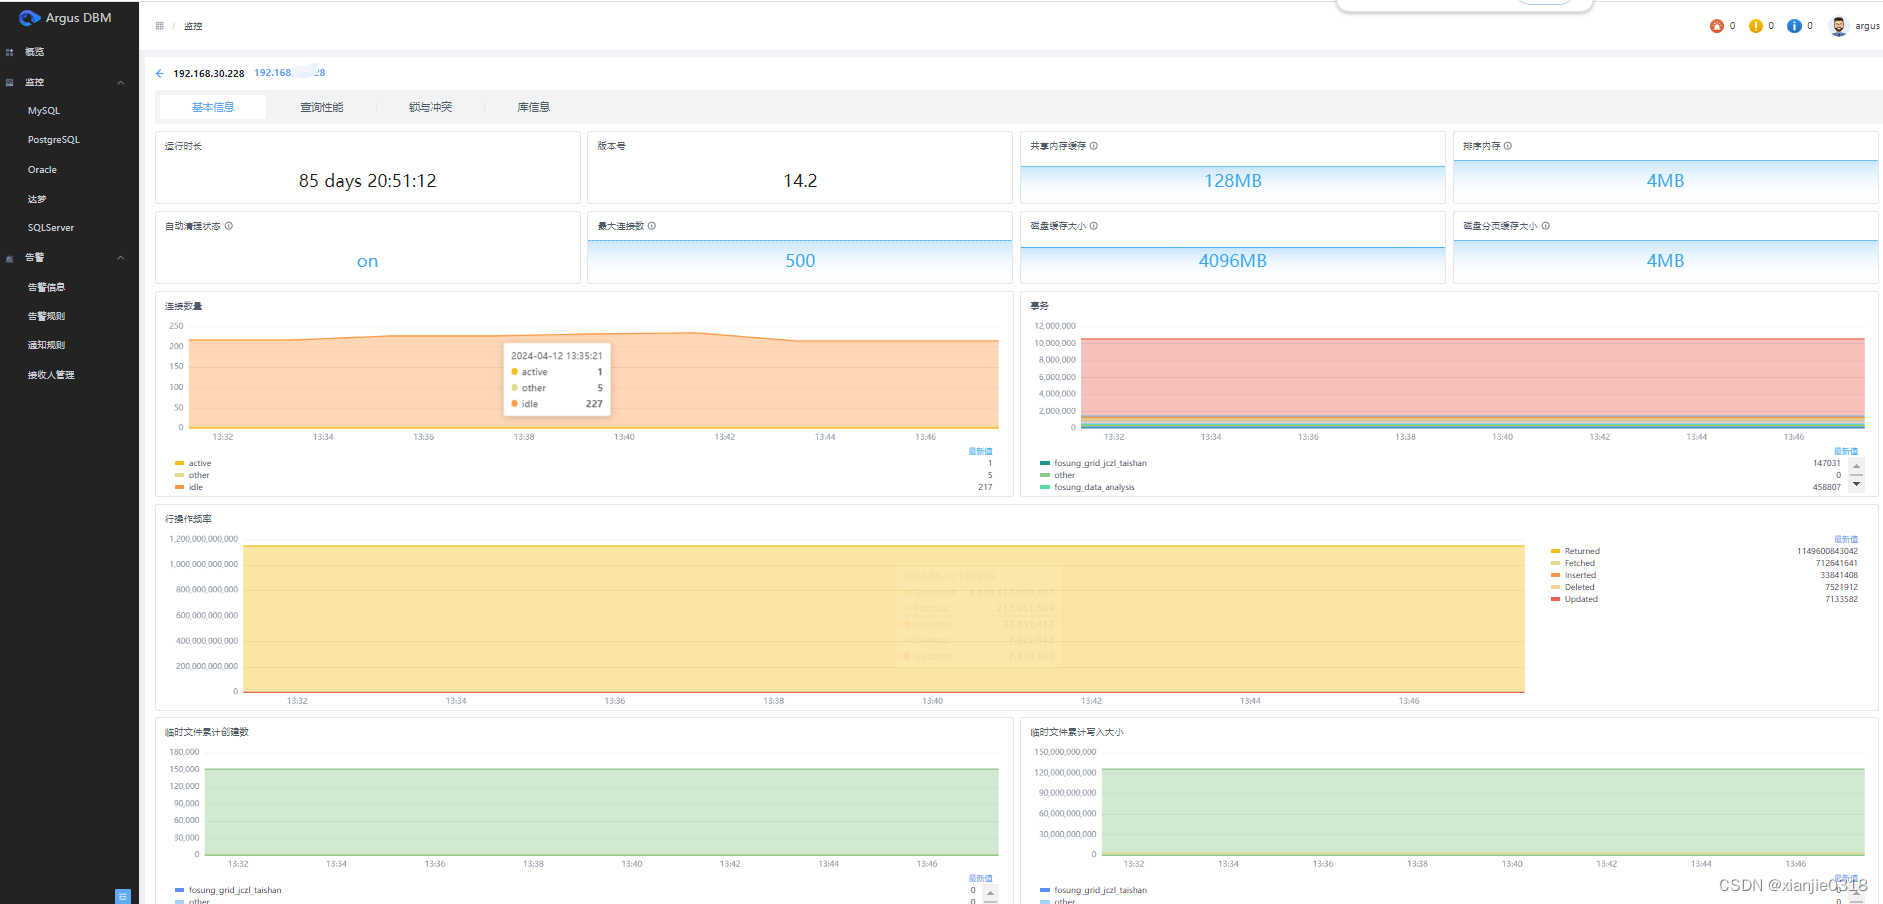Open 告警规则 in the sidebar menu
Screen dimensions: 1883x904
pyautogui.click(x=46, y=316)
